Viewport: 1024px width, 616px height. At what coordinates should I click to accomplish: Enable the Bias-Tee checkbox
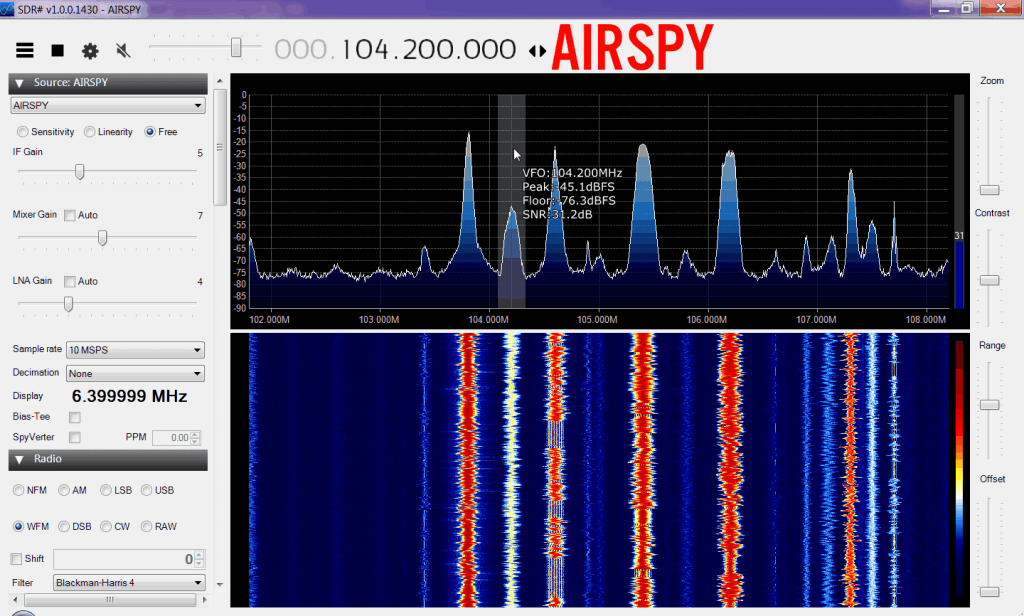(74, 416)
